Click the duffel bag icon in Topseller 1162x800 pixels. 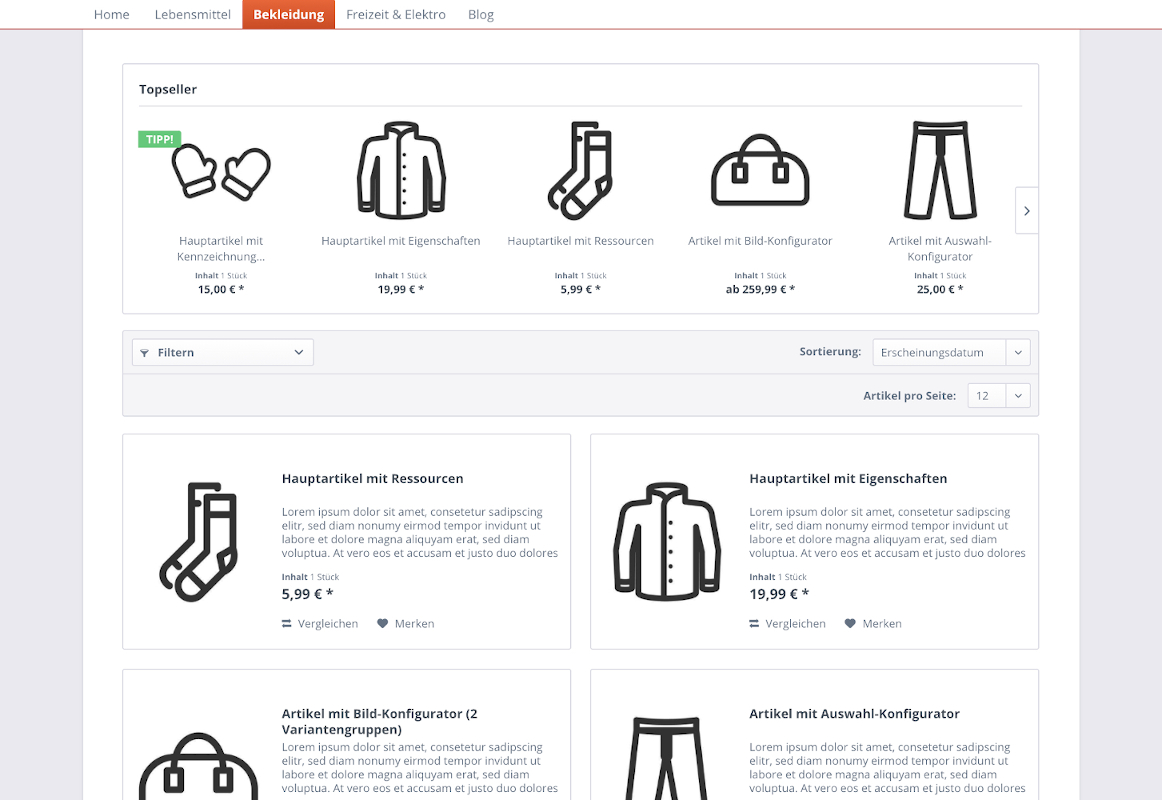[759, 172]
